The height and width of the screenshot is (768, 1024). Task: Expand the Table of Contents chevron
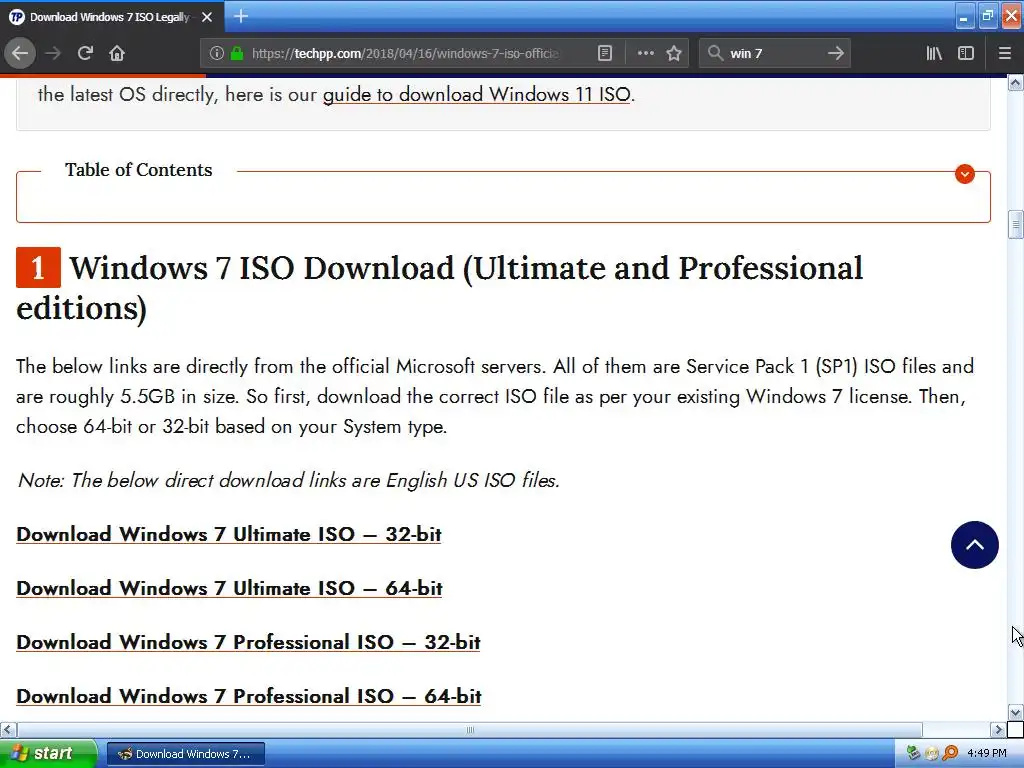(965, 174)
